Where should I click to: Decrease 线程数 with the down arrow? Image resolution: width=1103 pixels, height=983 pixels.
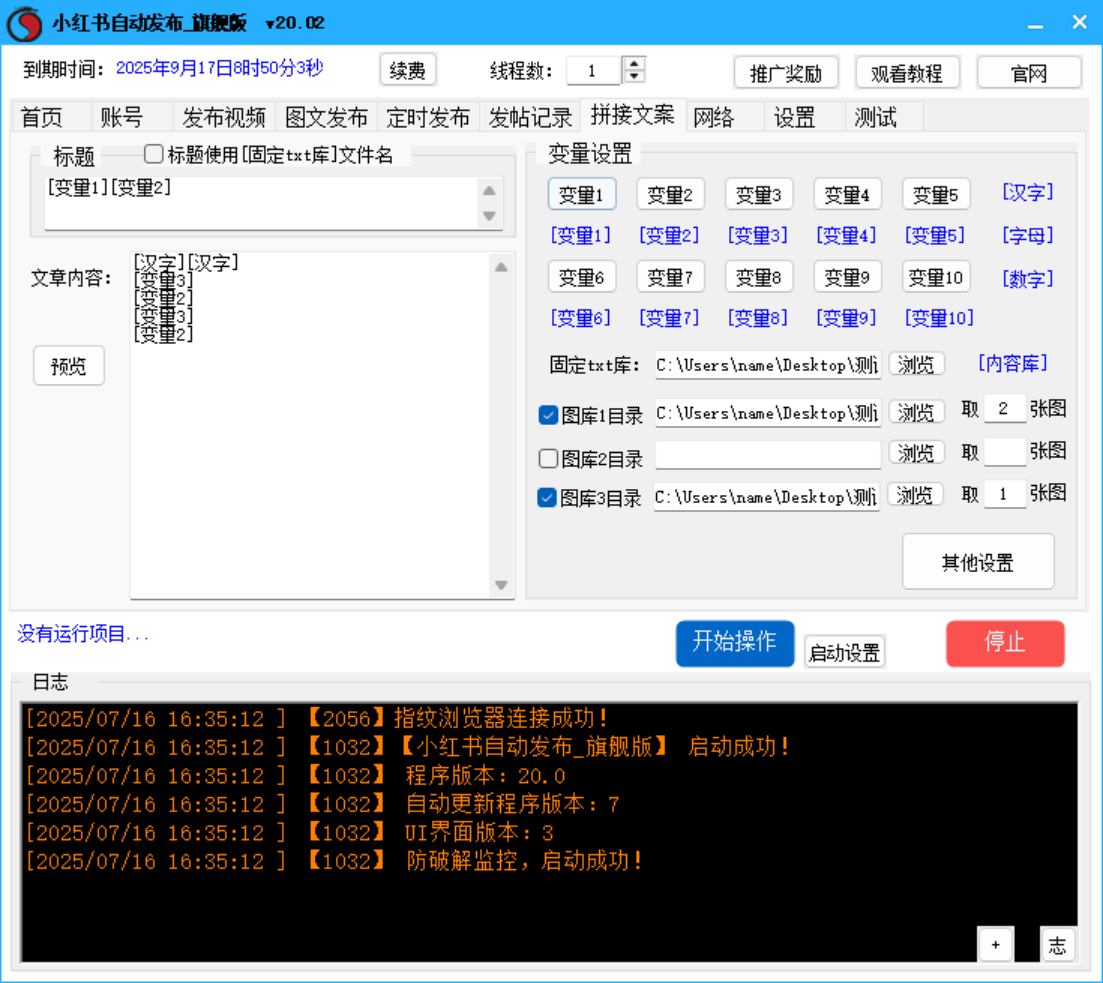(634, 77)
